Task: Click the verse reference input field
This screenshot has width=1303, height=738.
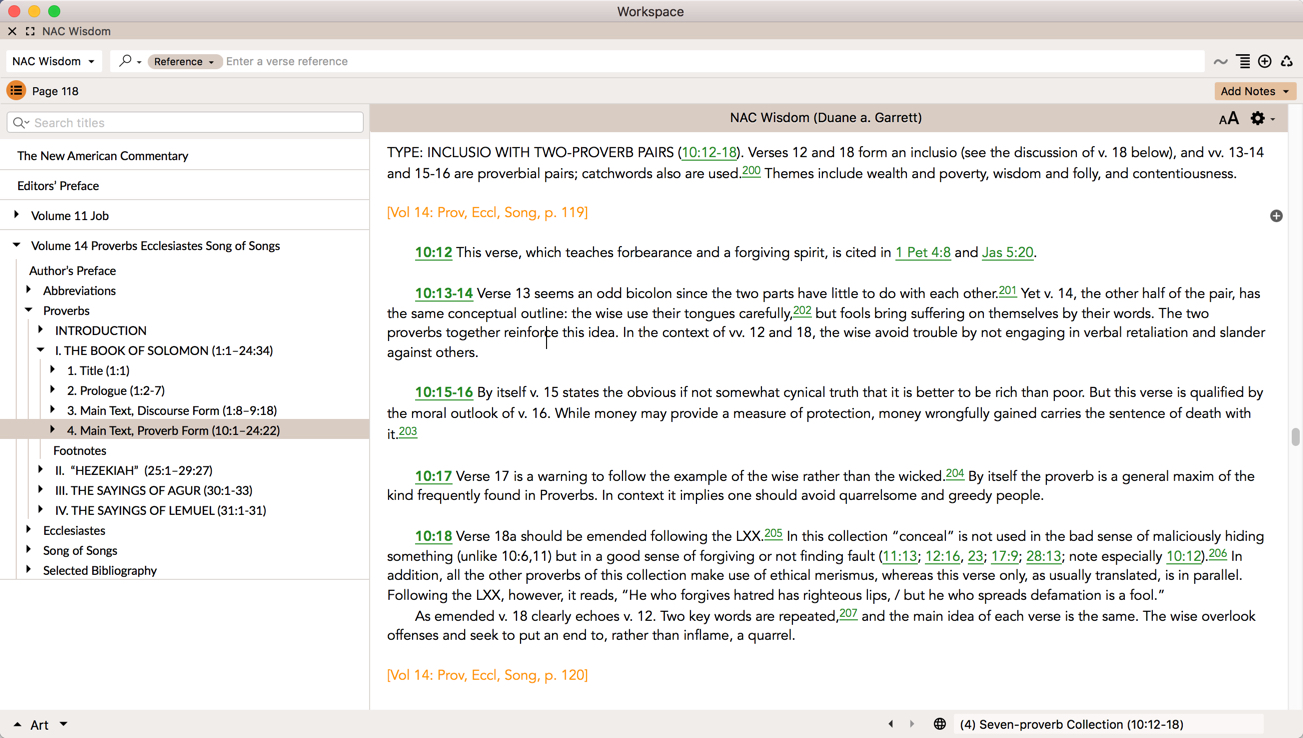Action: click(x=700, y=62)
